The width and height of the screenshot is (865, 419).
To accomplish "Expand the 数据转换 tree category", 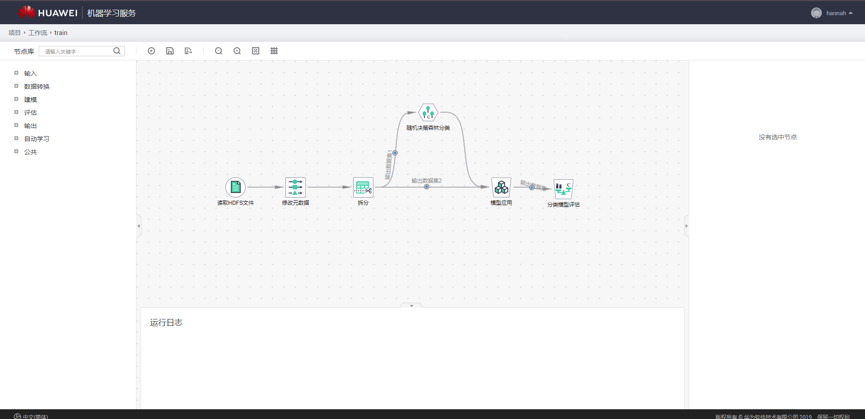I will [x=17, y=86].
